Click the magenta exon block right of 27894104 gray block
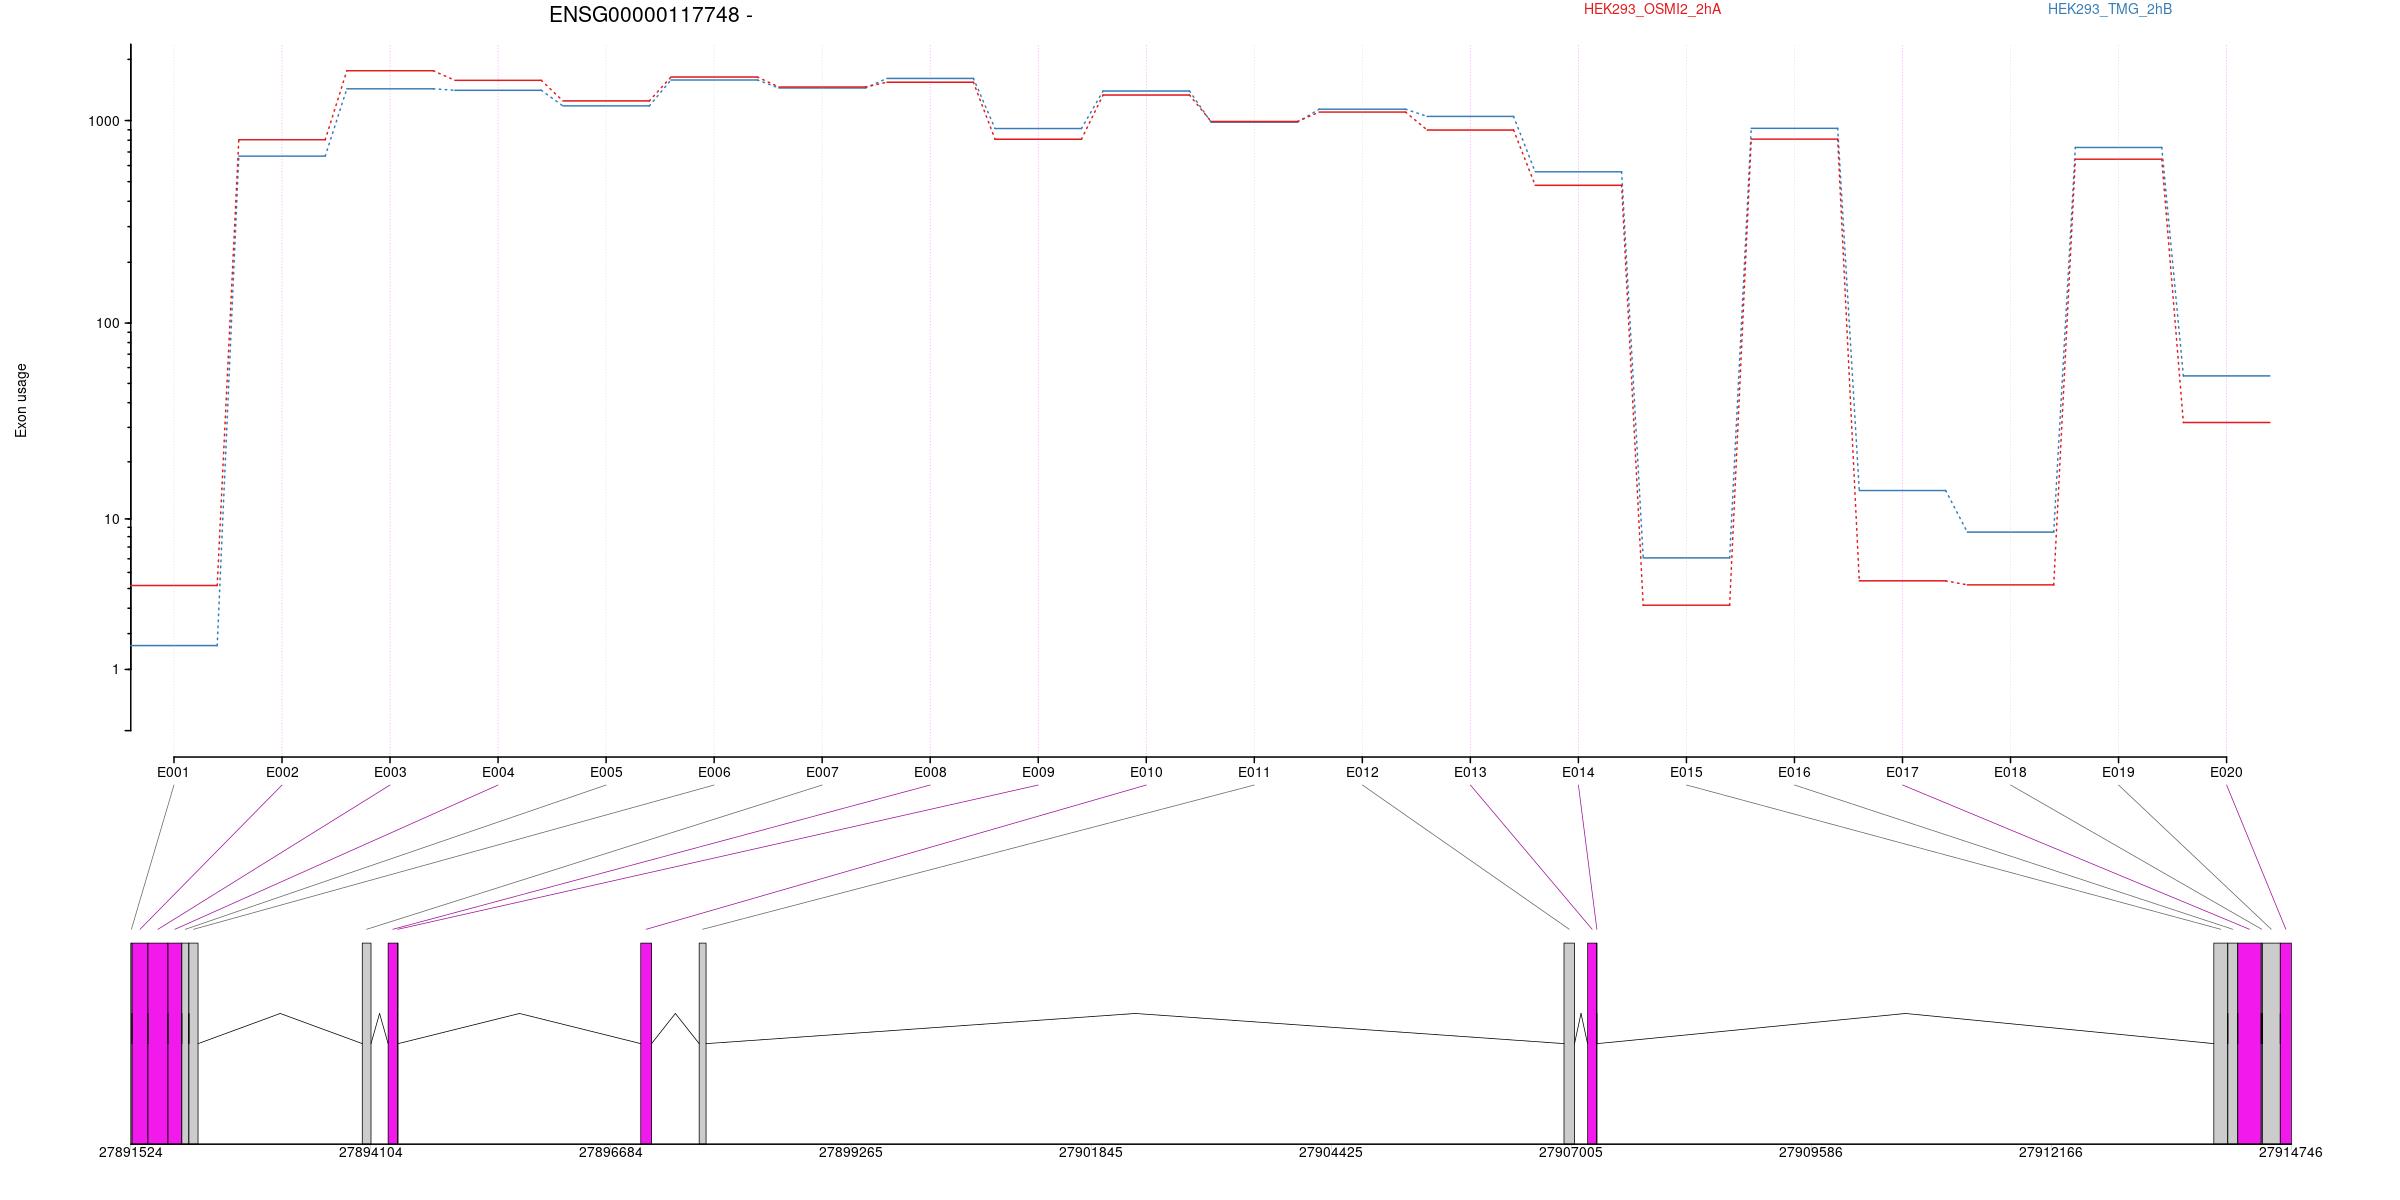 tap(393, 1043)
